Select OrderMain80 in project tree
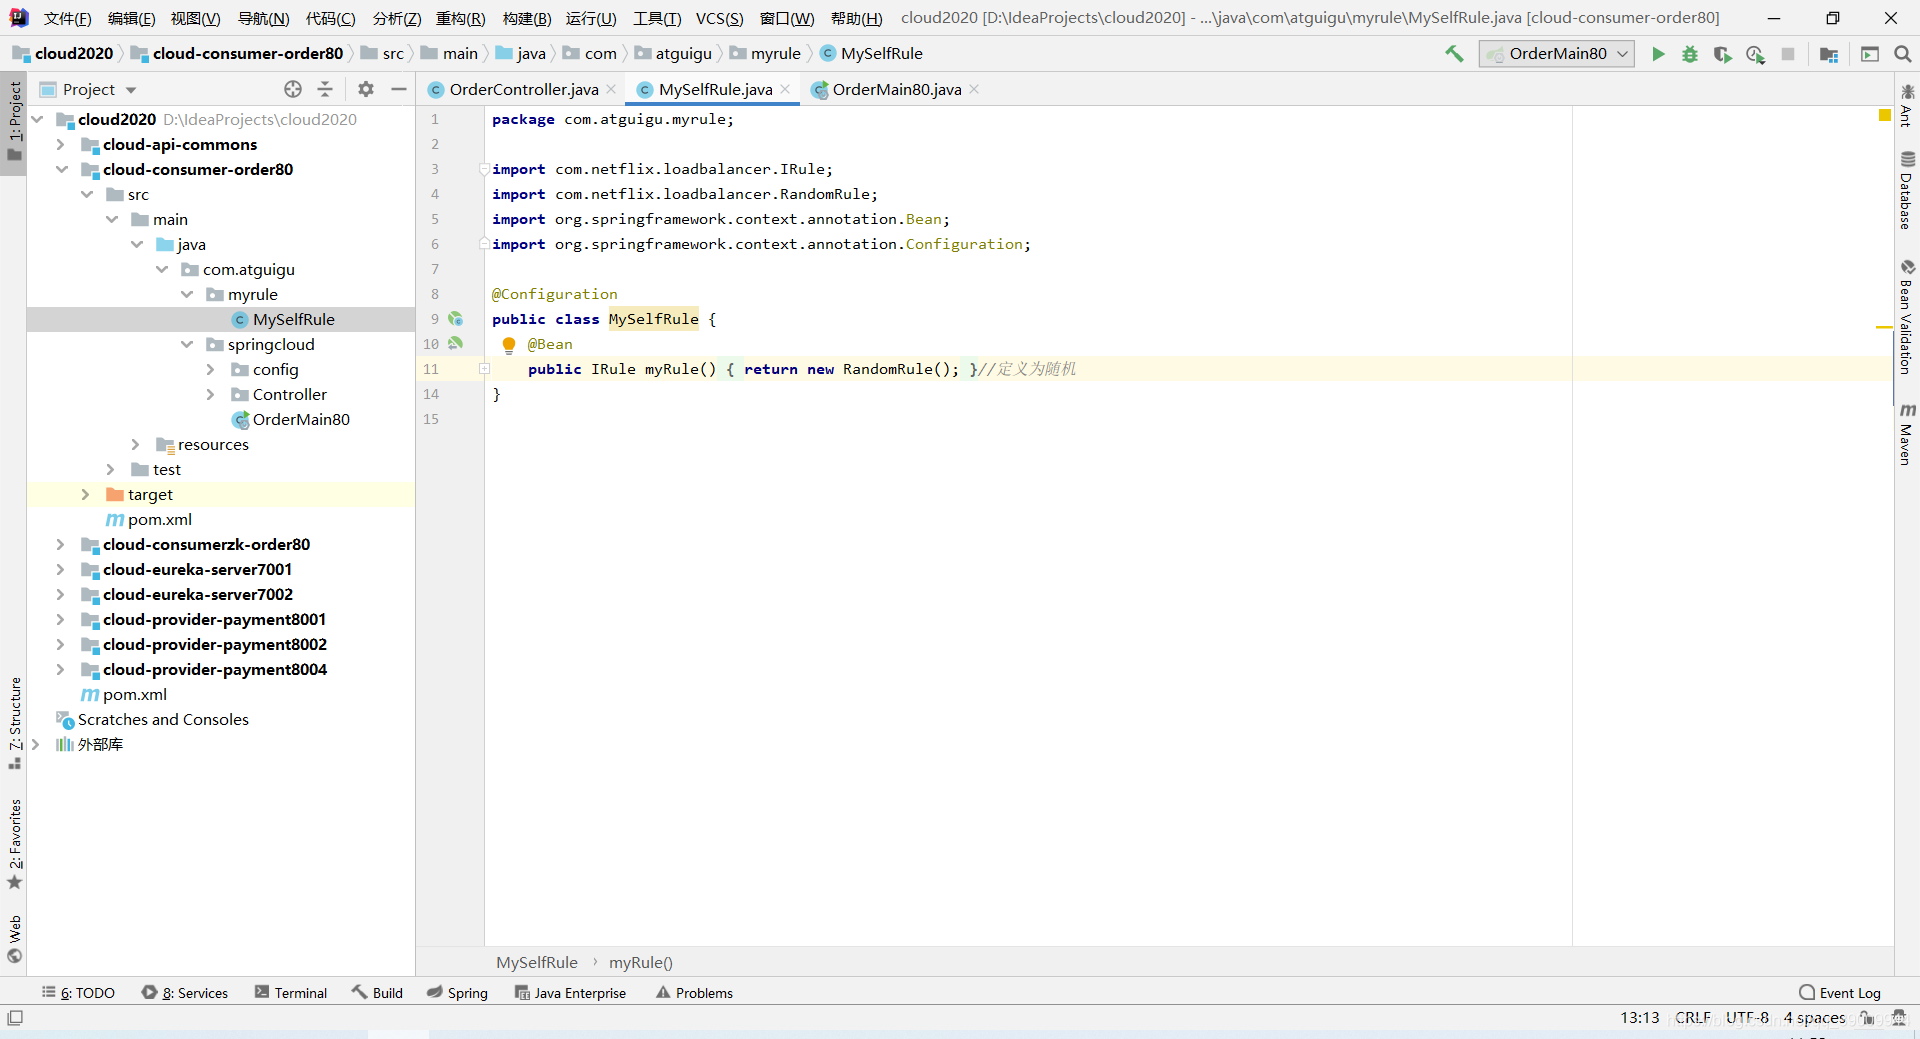 click(300, 419)
